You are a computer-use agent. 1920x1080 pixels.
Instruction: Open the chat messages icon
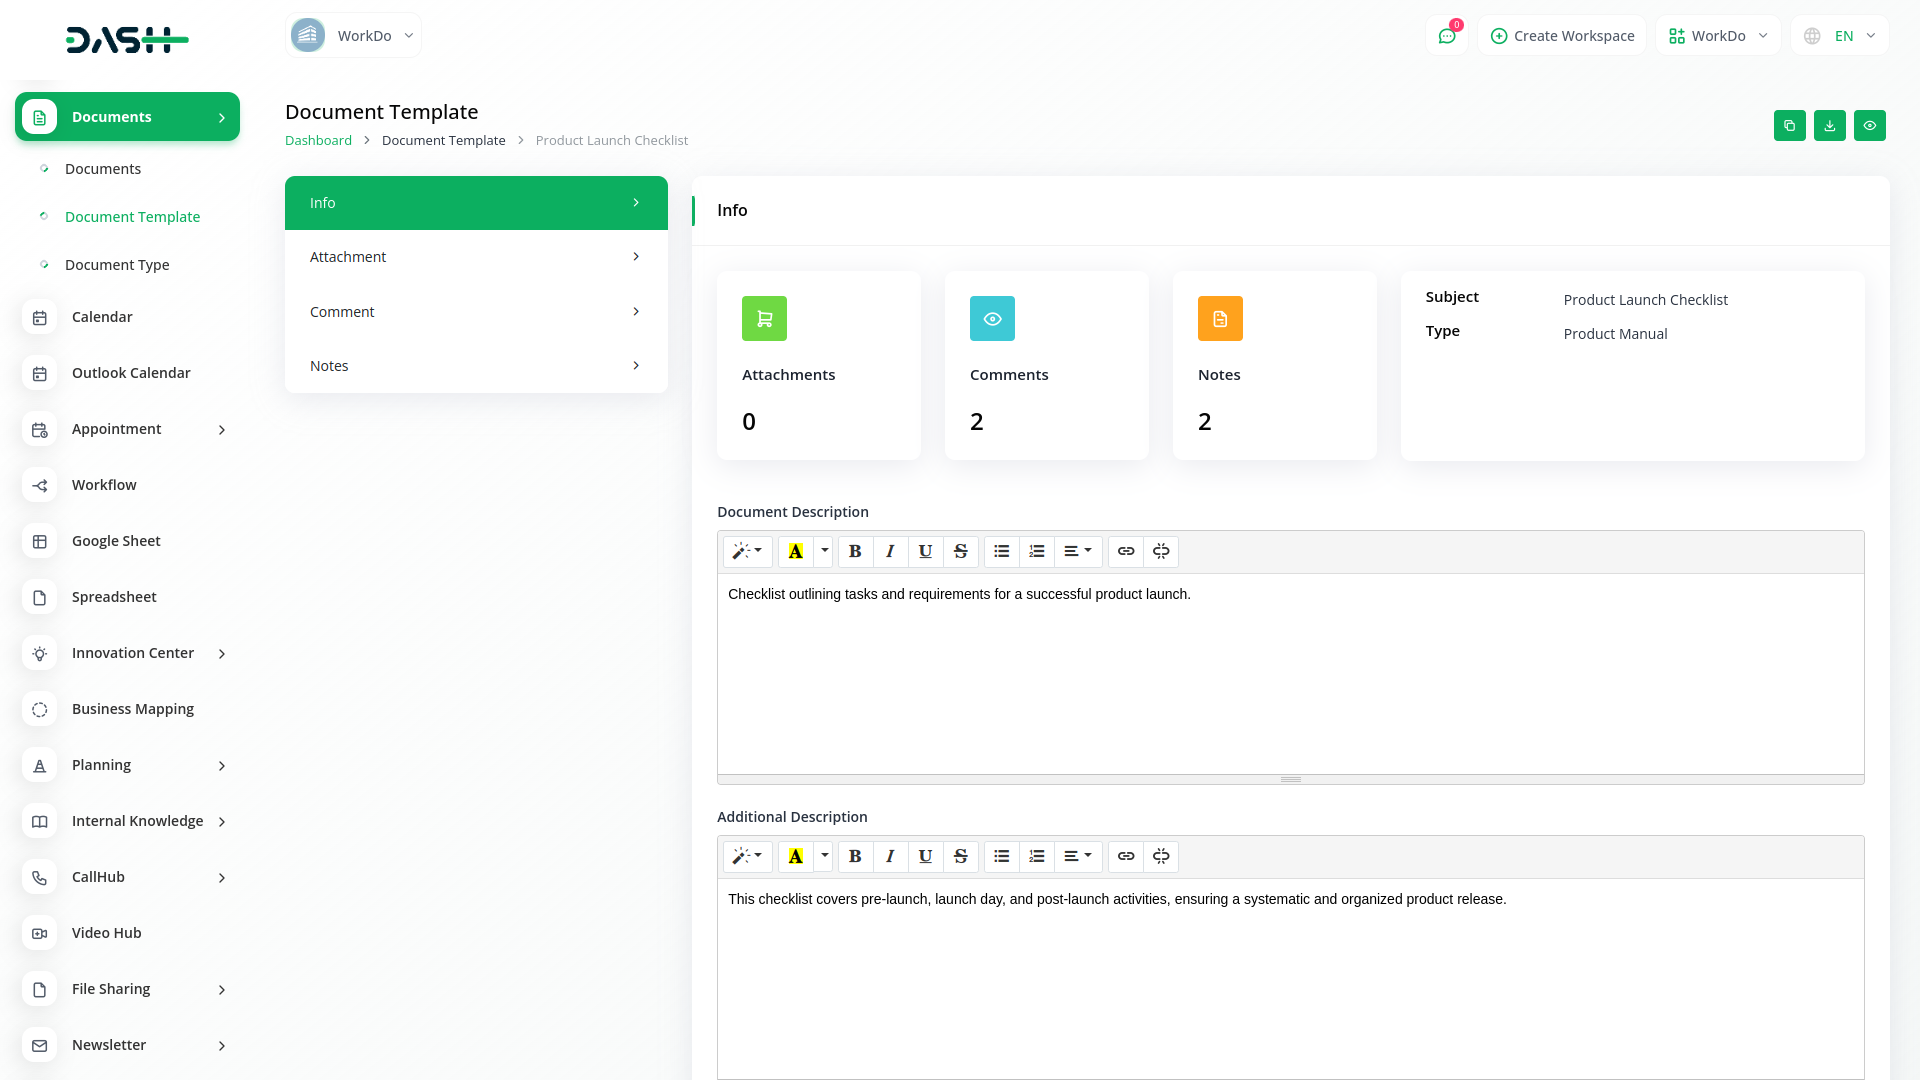pos(1446,36)
